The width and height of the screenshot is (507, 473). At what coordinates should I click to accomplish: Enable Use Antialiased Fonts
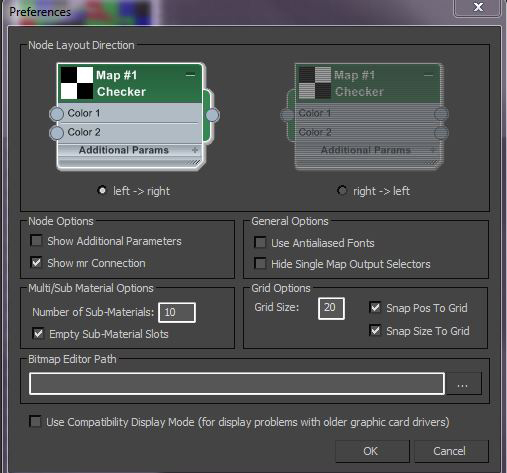(x=260, y=242)
